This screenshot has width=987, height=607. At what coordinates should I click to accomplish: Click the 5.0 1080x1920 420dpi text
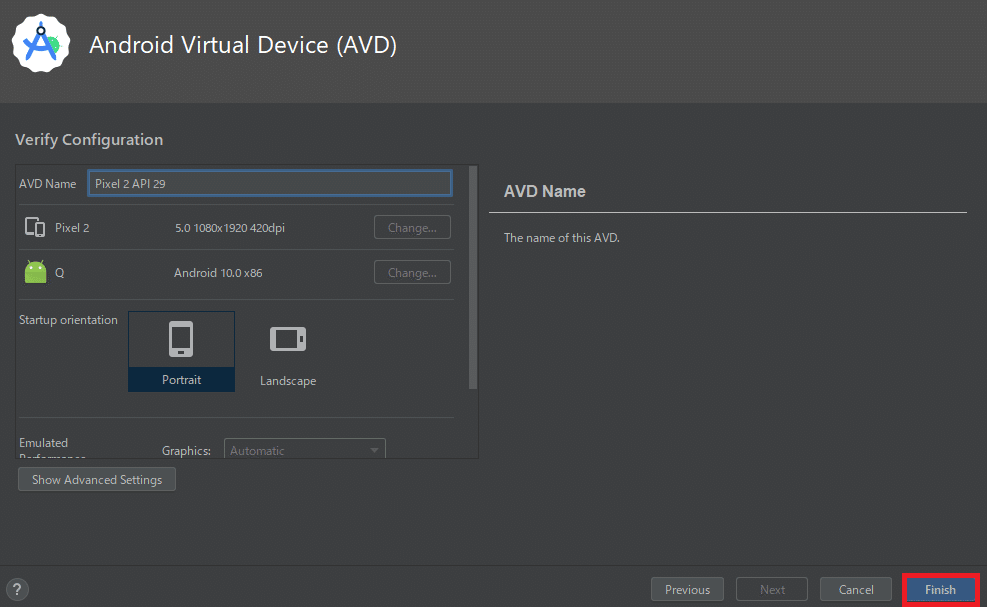[x=230, y=228]
